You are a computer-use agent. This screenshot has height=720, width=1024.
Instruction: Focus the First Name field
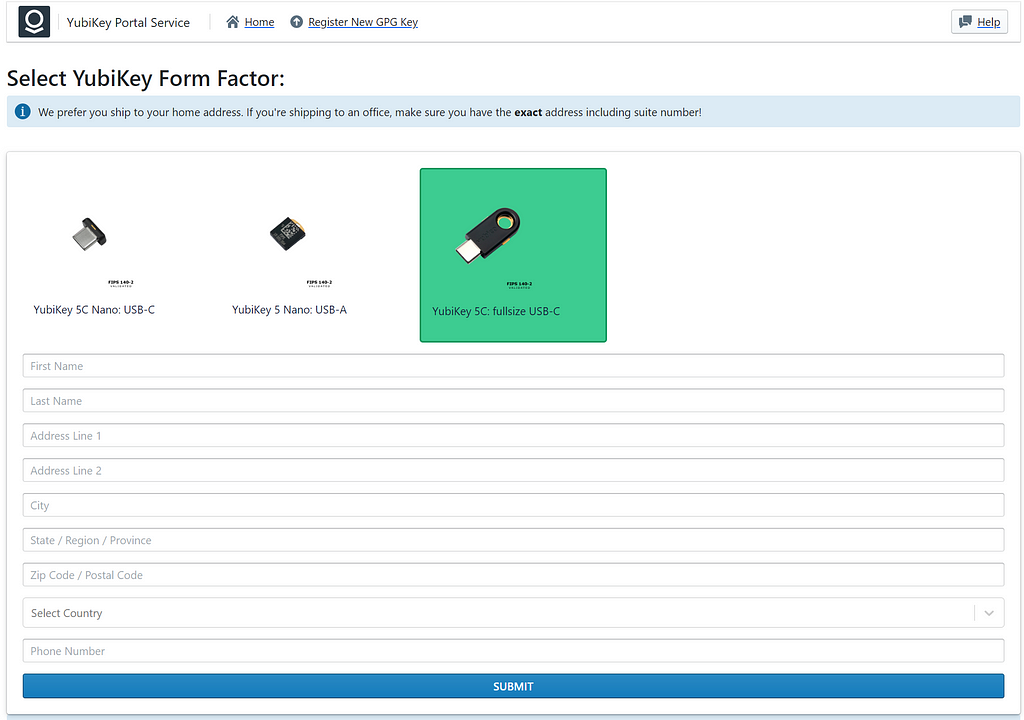point(513,366)
